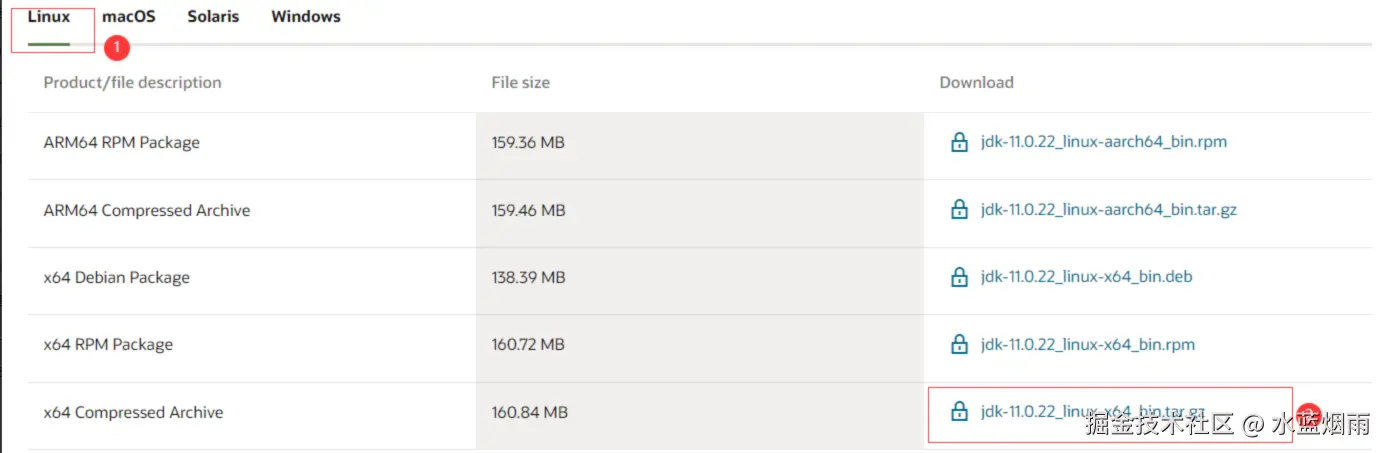Image resolution: width=1386 pixels, height=453 pixels.
Task: Switch to the Linux tab
Action: click(x=49, y=17)
